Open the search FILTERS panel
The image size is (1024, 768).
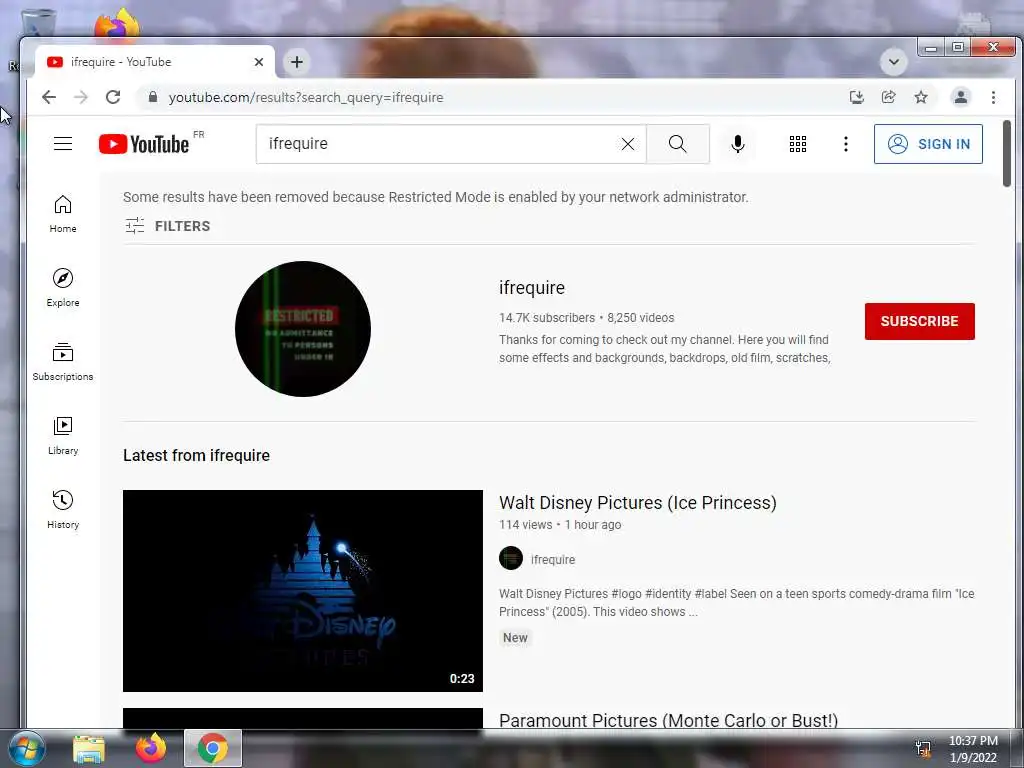[168, 226]
